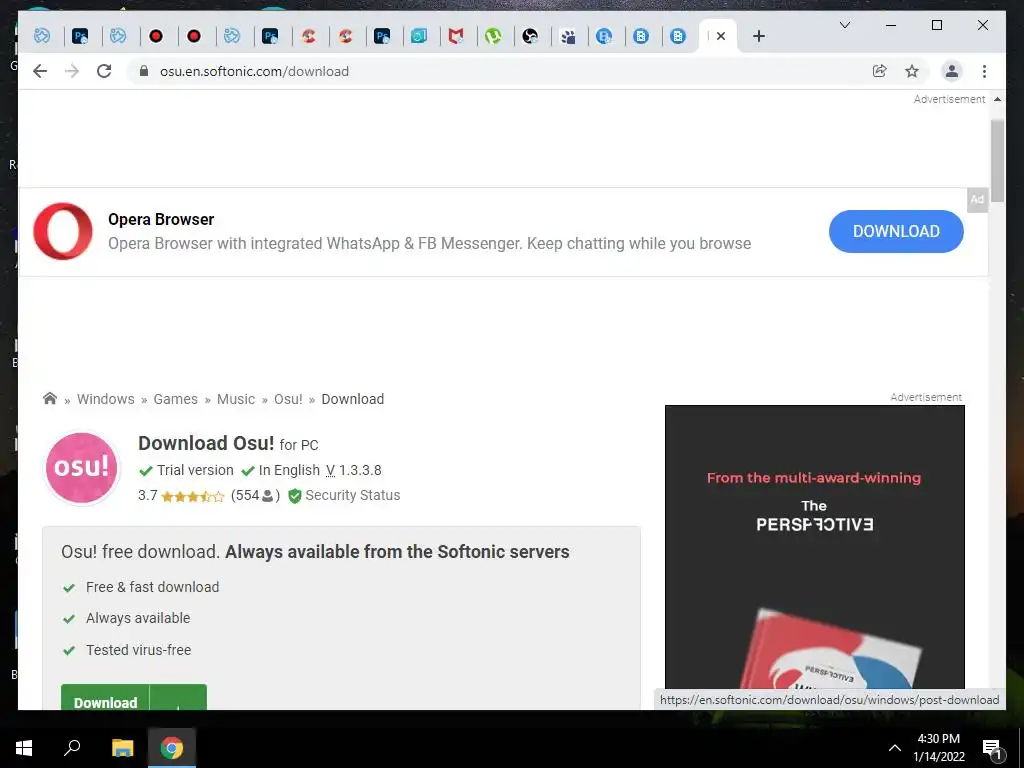Click 'In English' label
Image resolution: width=1024 pixels, height=768 pixels.
[x=289, y=470]
